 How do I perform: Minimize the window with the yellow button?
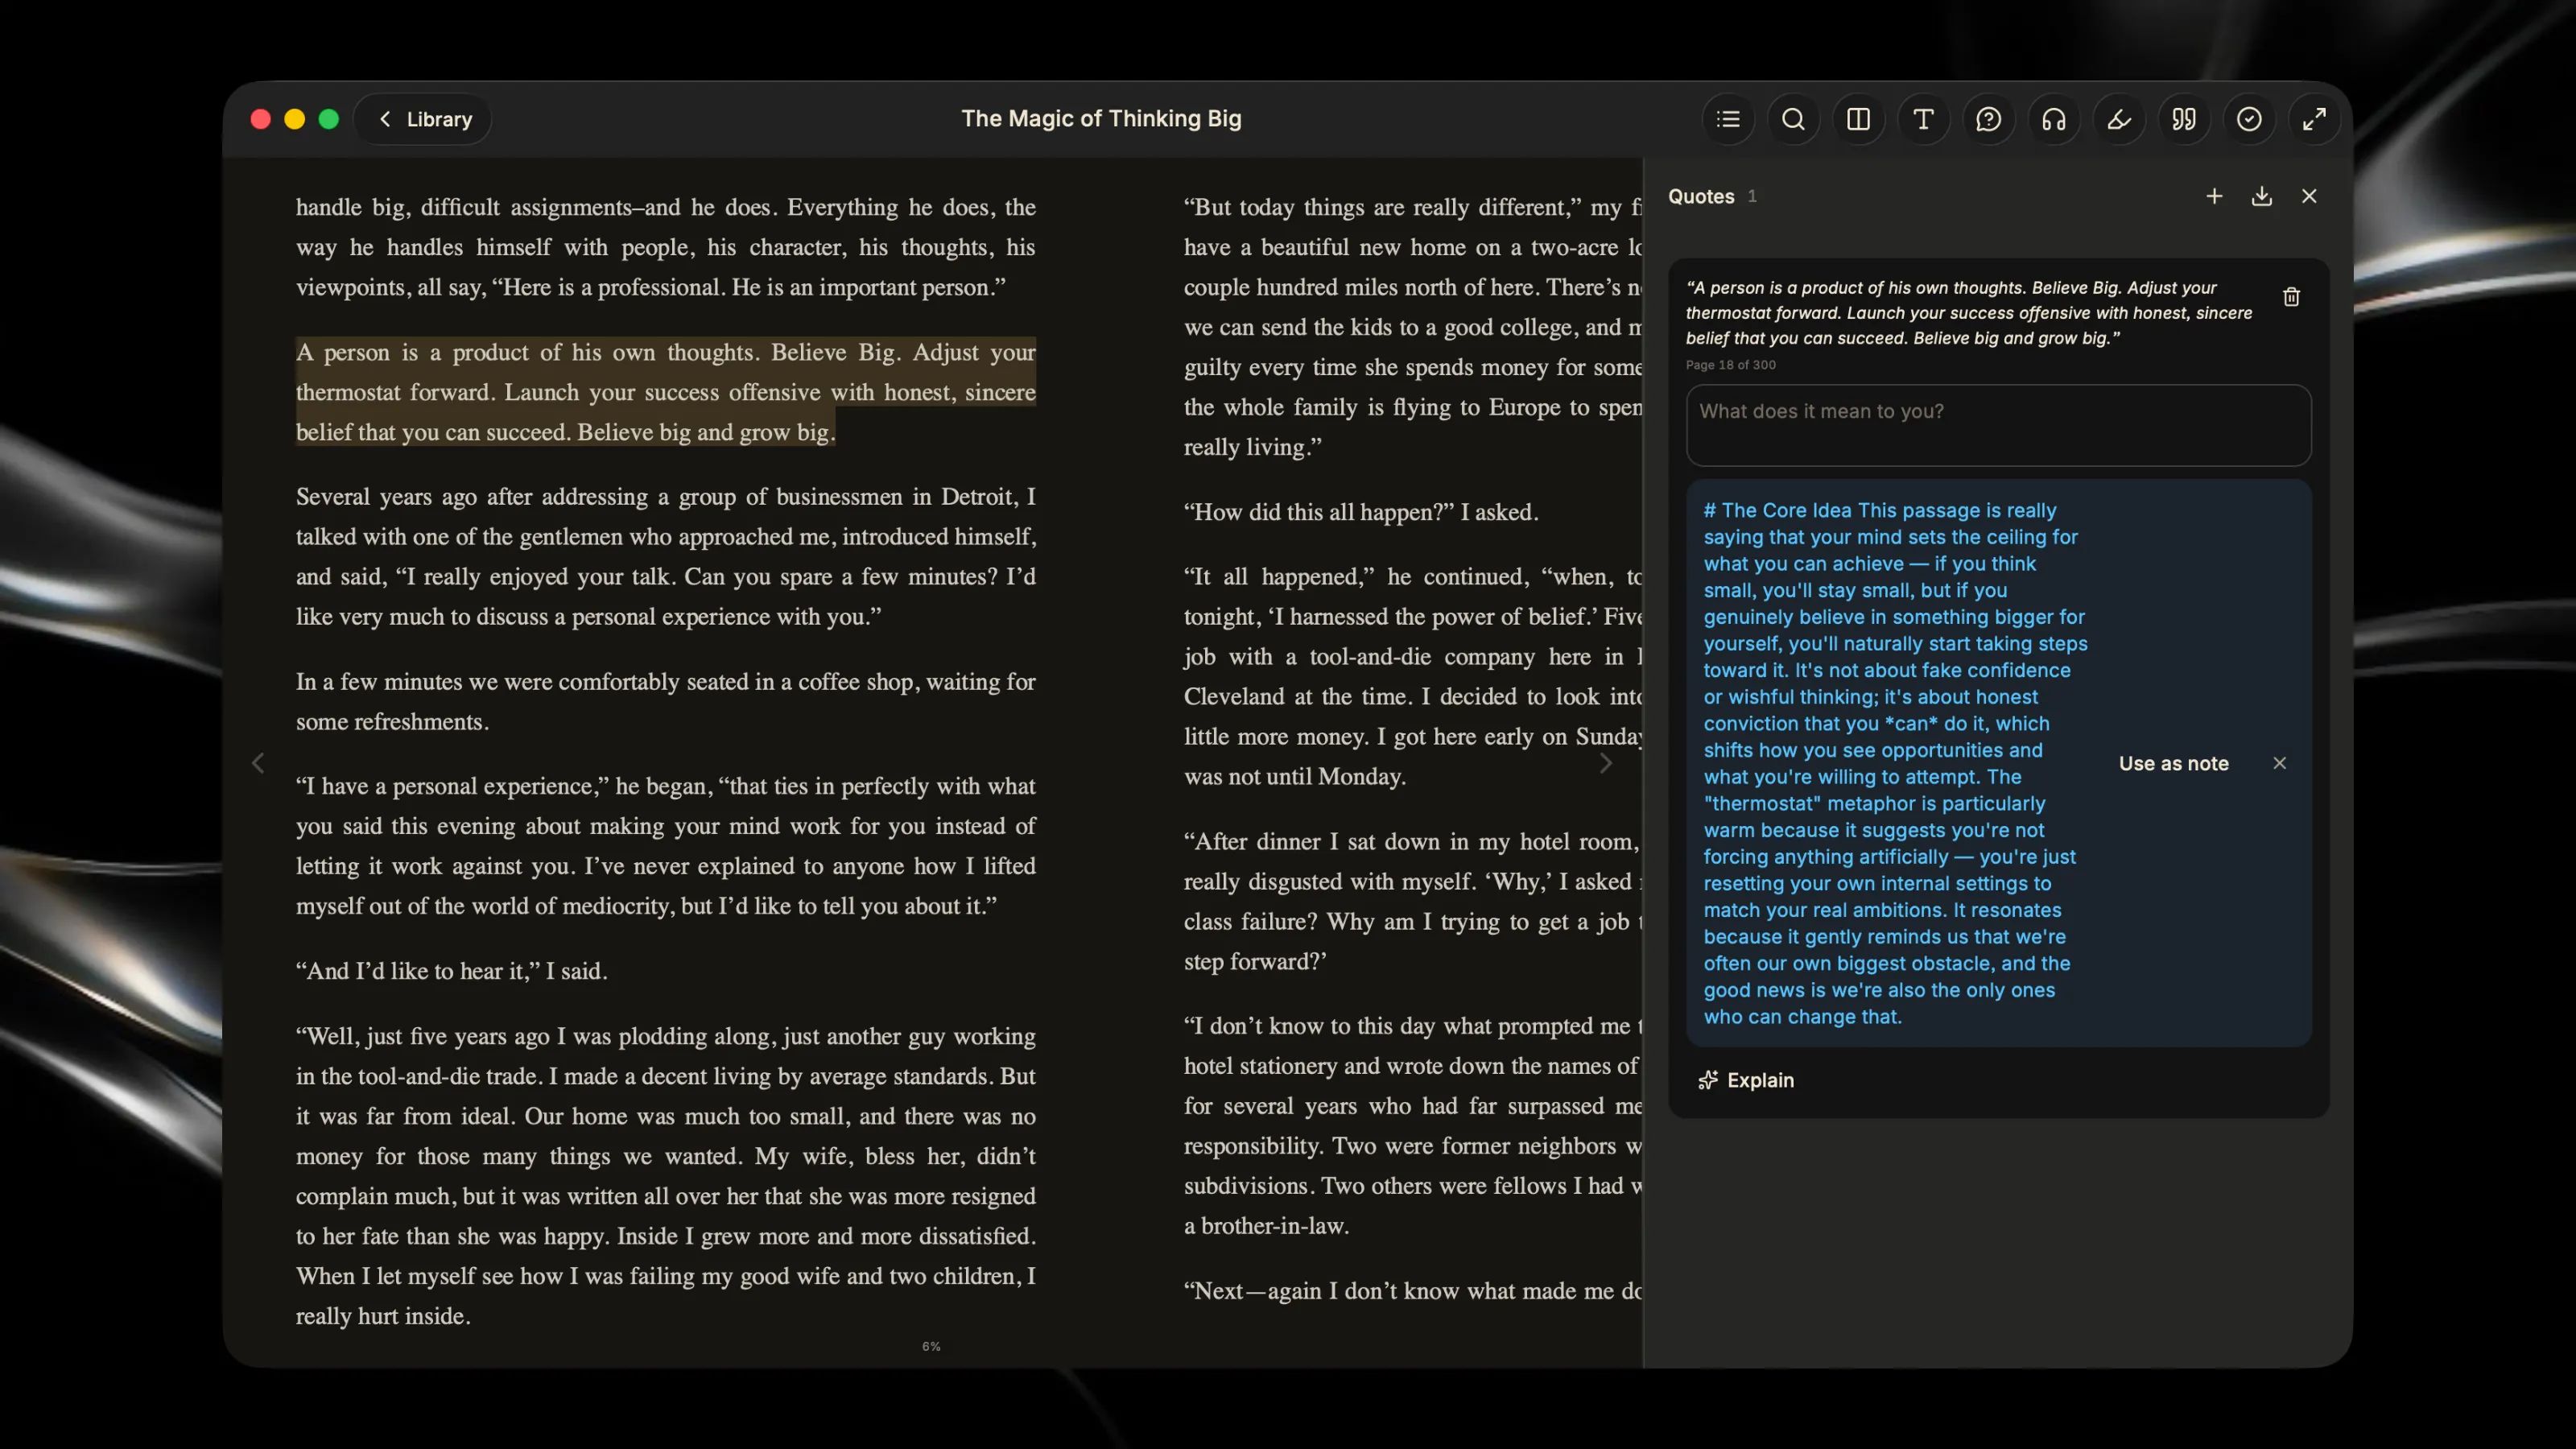tap(295, 119)
